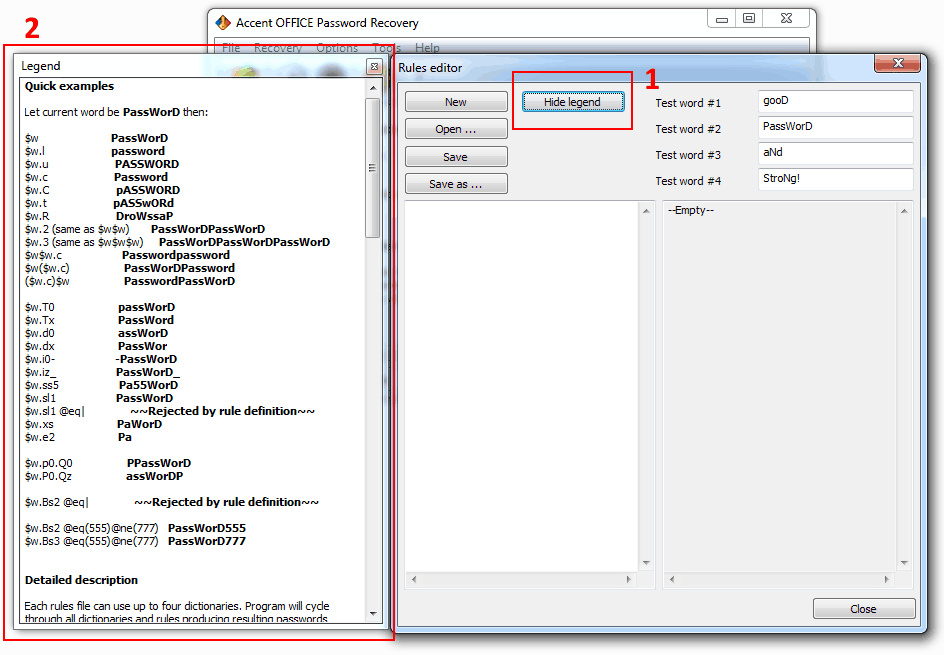Viewport: 944px width, 655px height.
Task: Open the Options menu
Action: [x=337, y=48]
